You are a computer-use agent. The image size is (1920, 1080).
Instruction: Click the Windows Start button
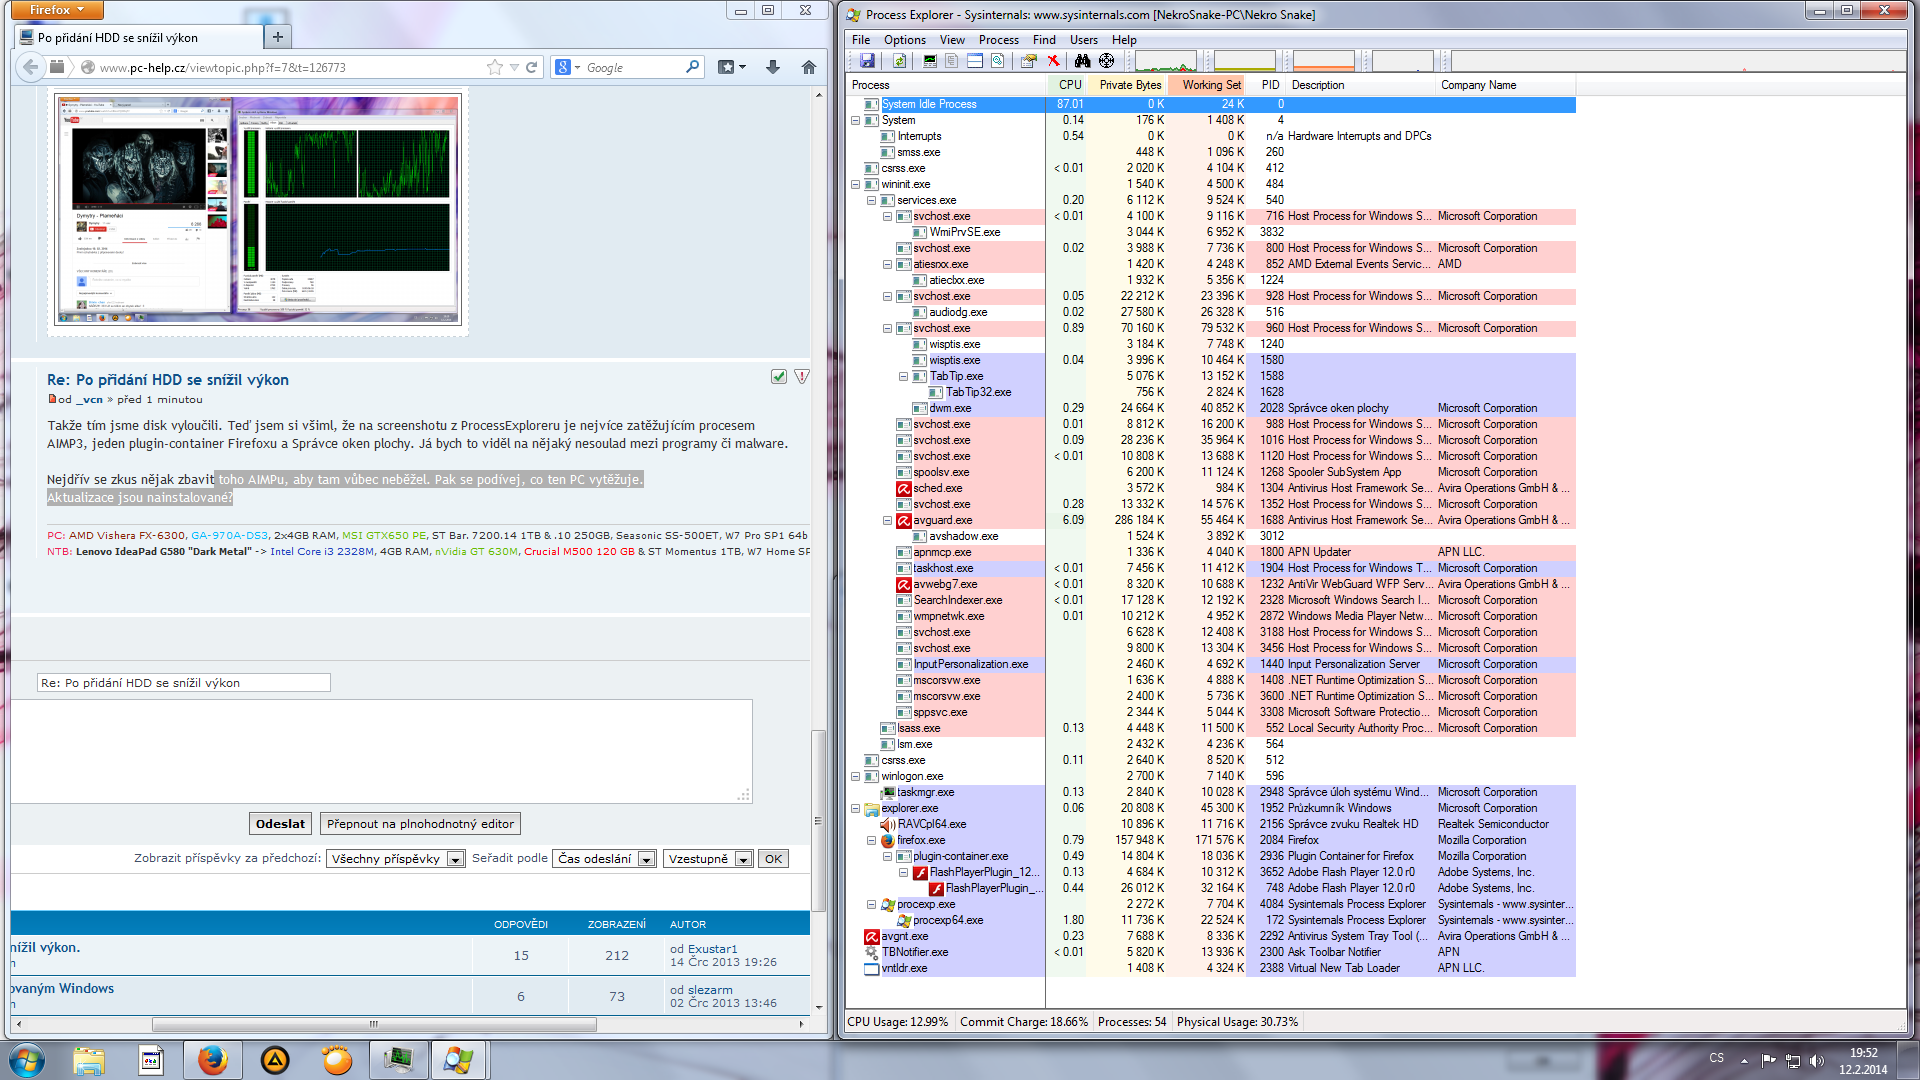[x=27, y=1060]
